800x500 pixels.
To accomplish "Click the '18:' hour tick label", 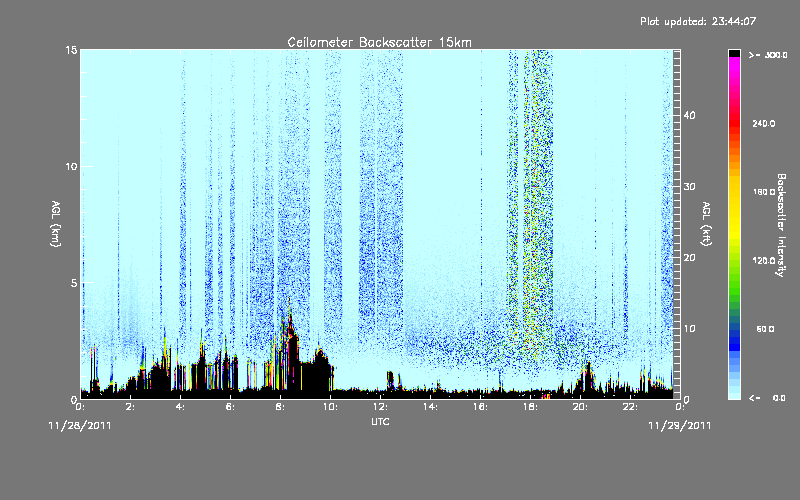I will coord(530,407).
